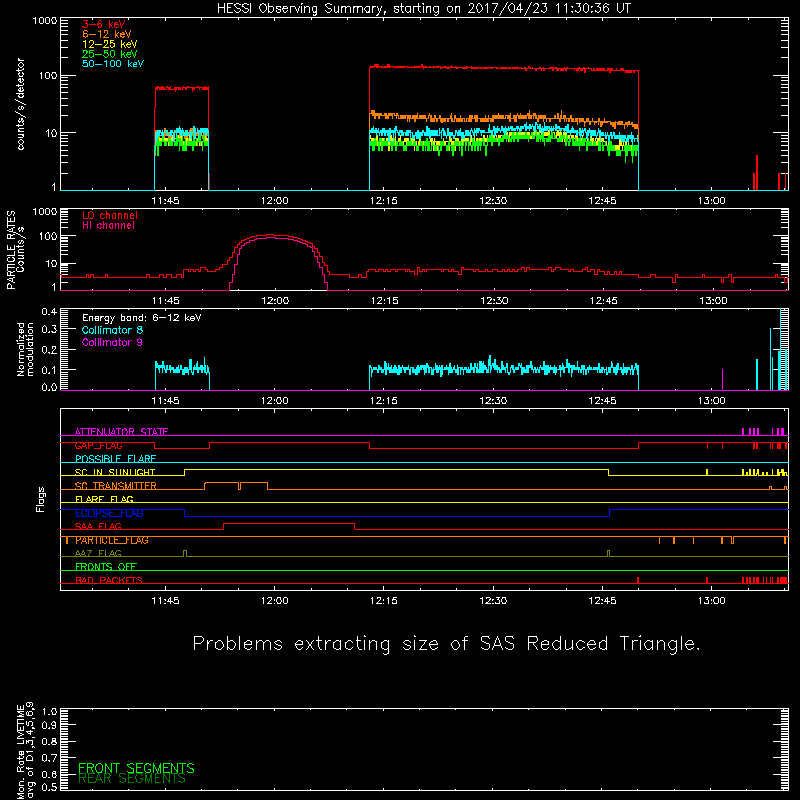
Task: Click the 1000 label on counts axis
Action: click(45, 21)
